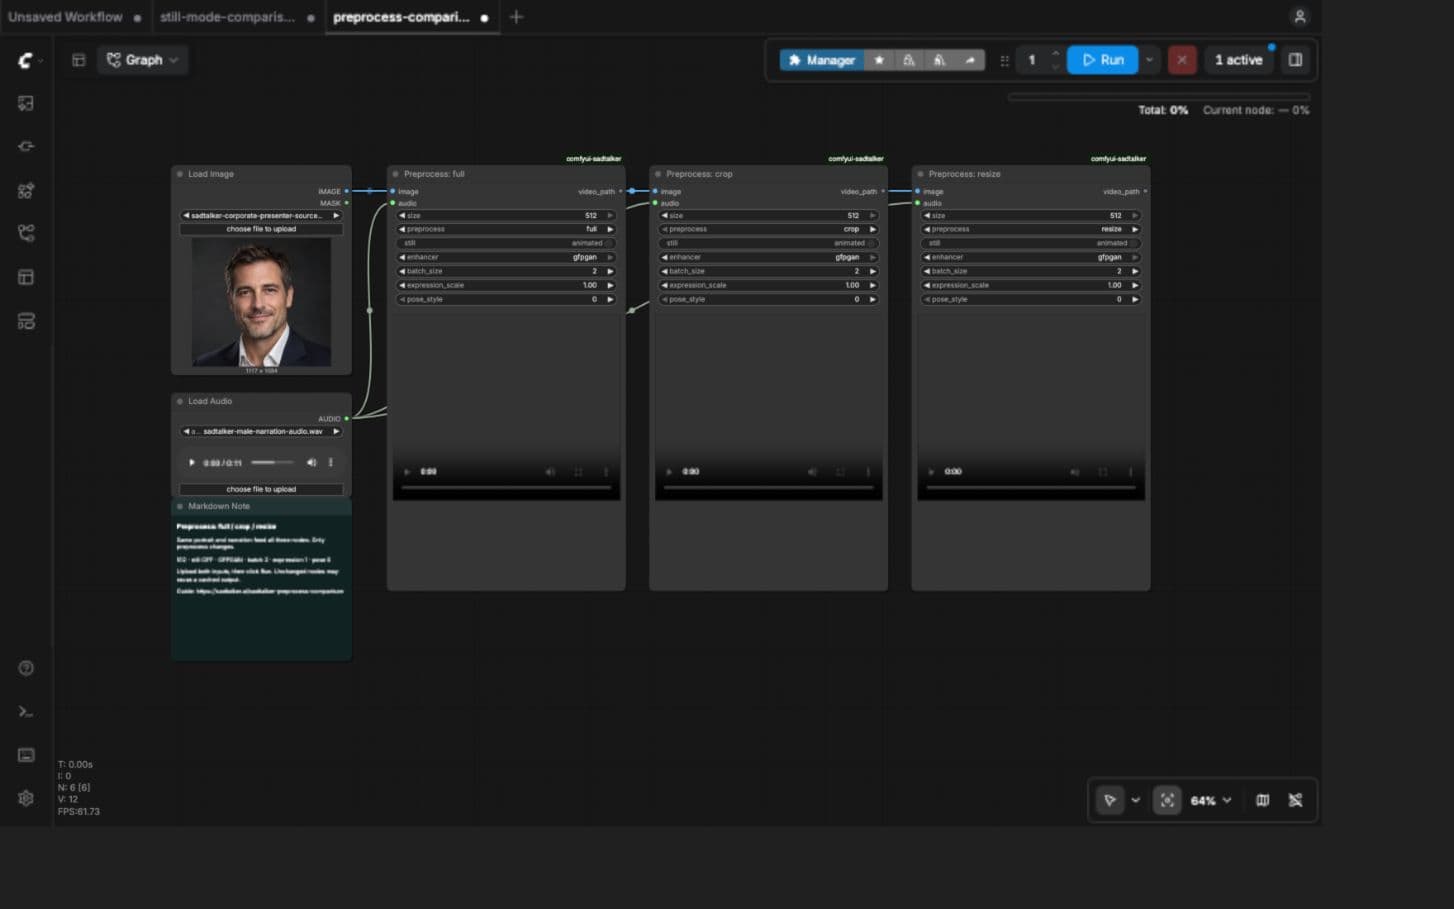Open the ComfyUI logo menu
The image size is (1454, 909).
pyautogui.click(x=26, y=61)
